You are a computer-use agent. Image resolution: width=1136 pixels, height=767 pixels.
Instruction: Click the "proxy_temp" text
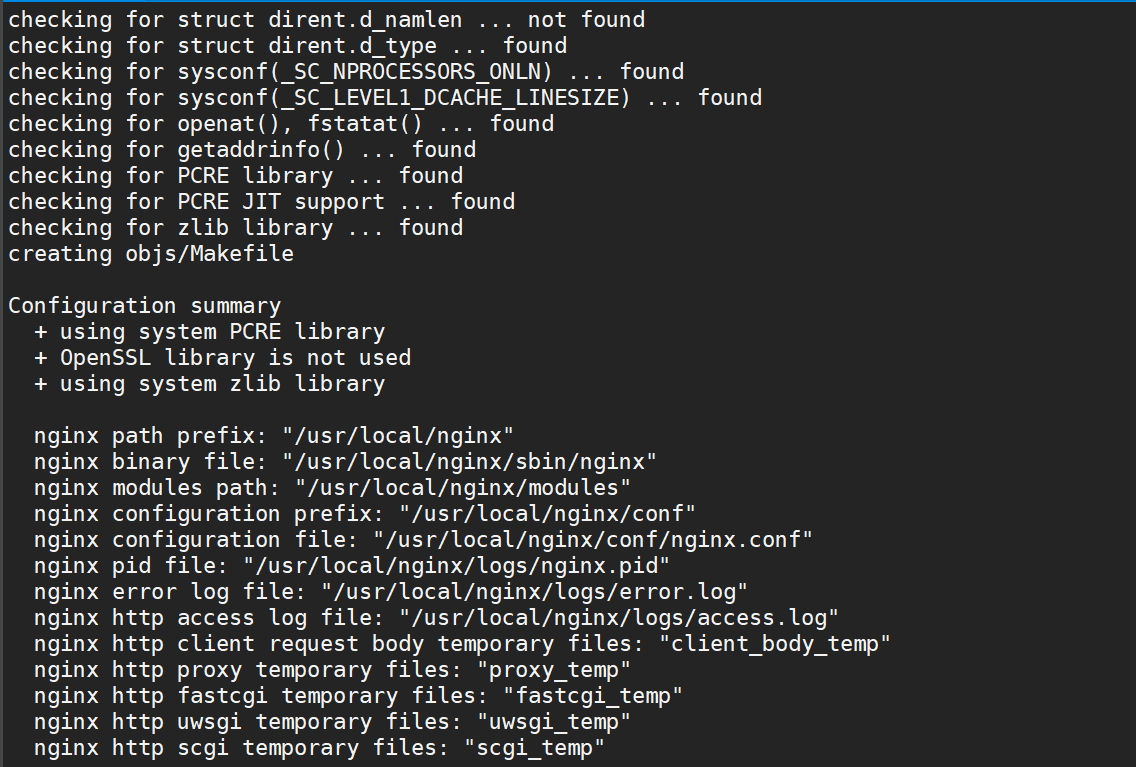click(554, 671)
